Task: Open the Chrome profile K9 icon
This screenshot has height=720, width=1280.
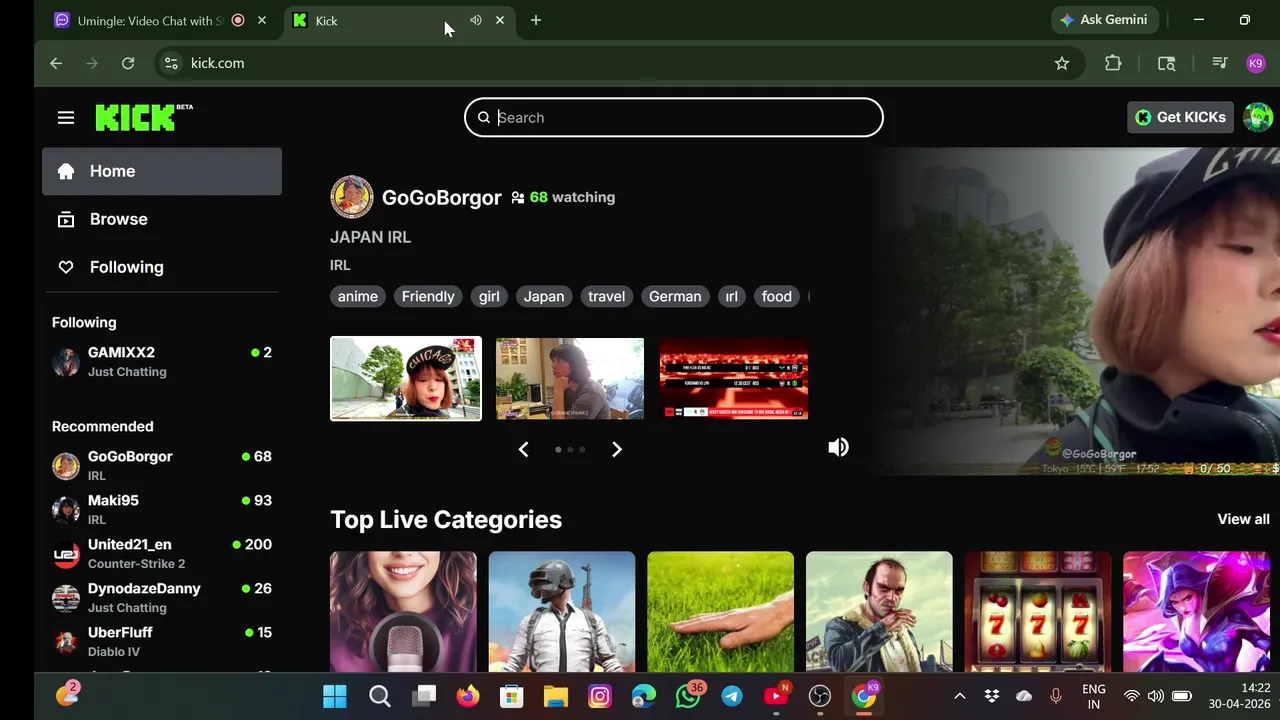Action: click(x=1256, y=63)
